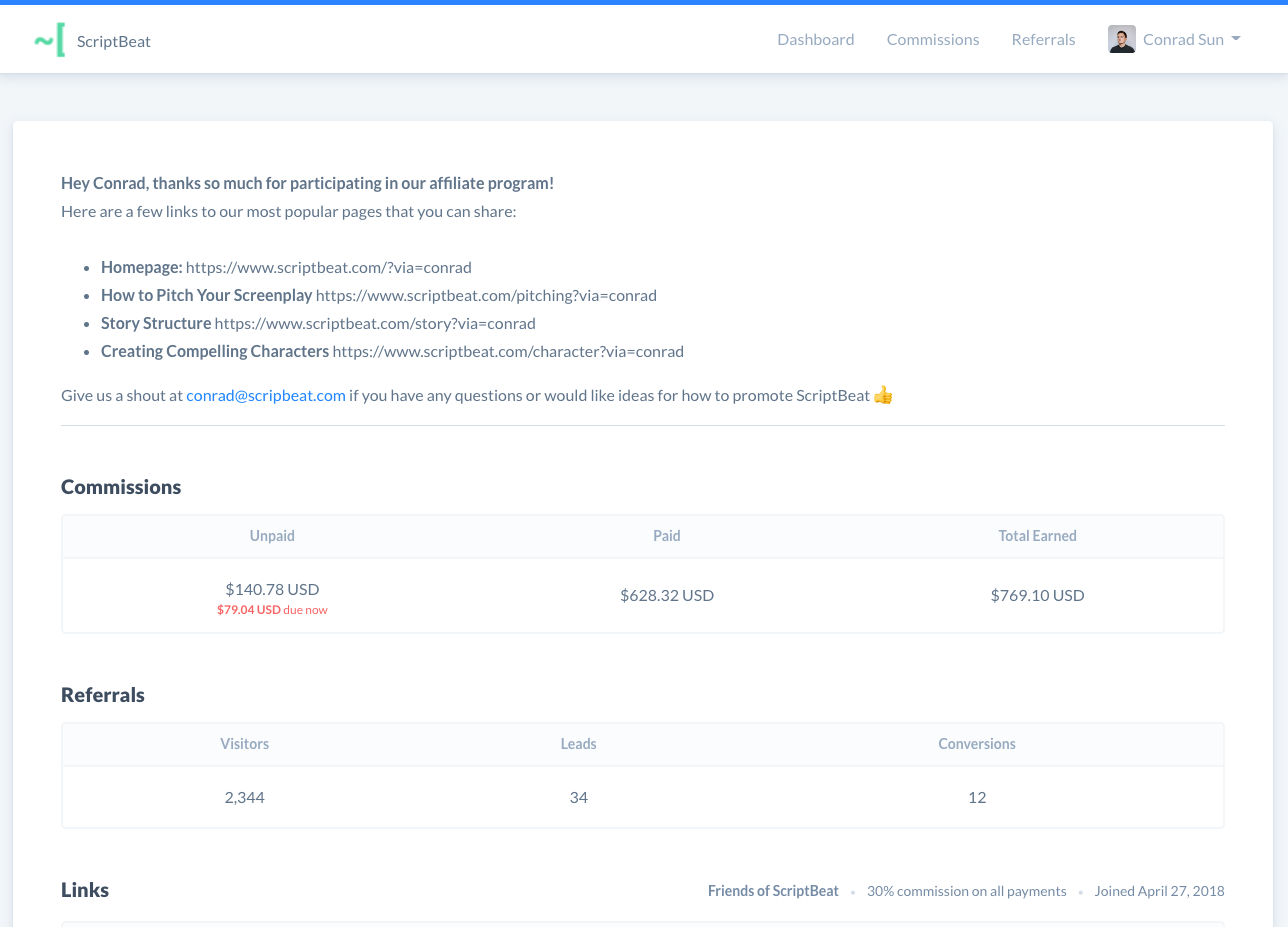
Task: Expand the Conrad Sun user dropdown
Action: click(x=1191, y=39)
